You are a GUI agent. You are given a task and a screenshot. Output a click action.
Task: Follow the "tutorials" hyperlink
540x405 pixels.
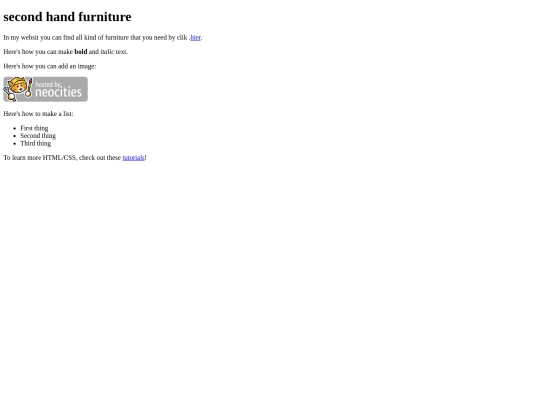(x=133, y=158)
